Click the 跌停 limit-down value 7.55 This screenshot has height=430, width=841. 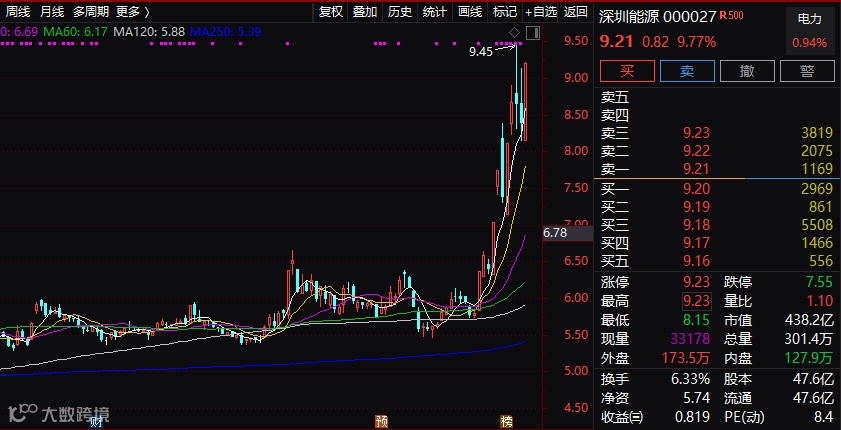(x=820, y=282)
